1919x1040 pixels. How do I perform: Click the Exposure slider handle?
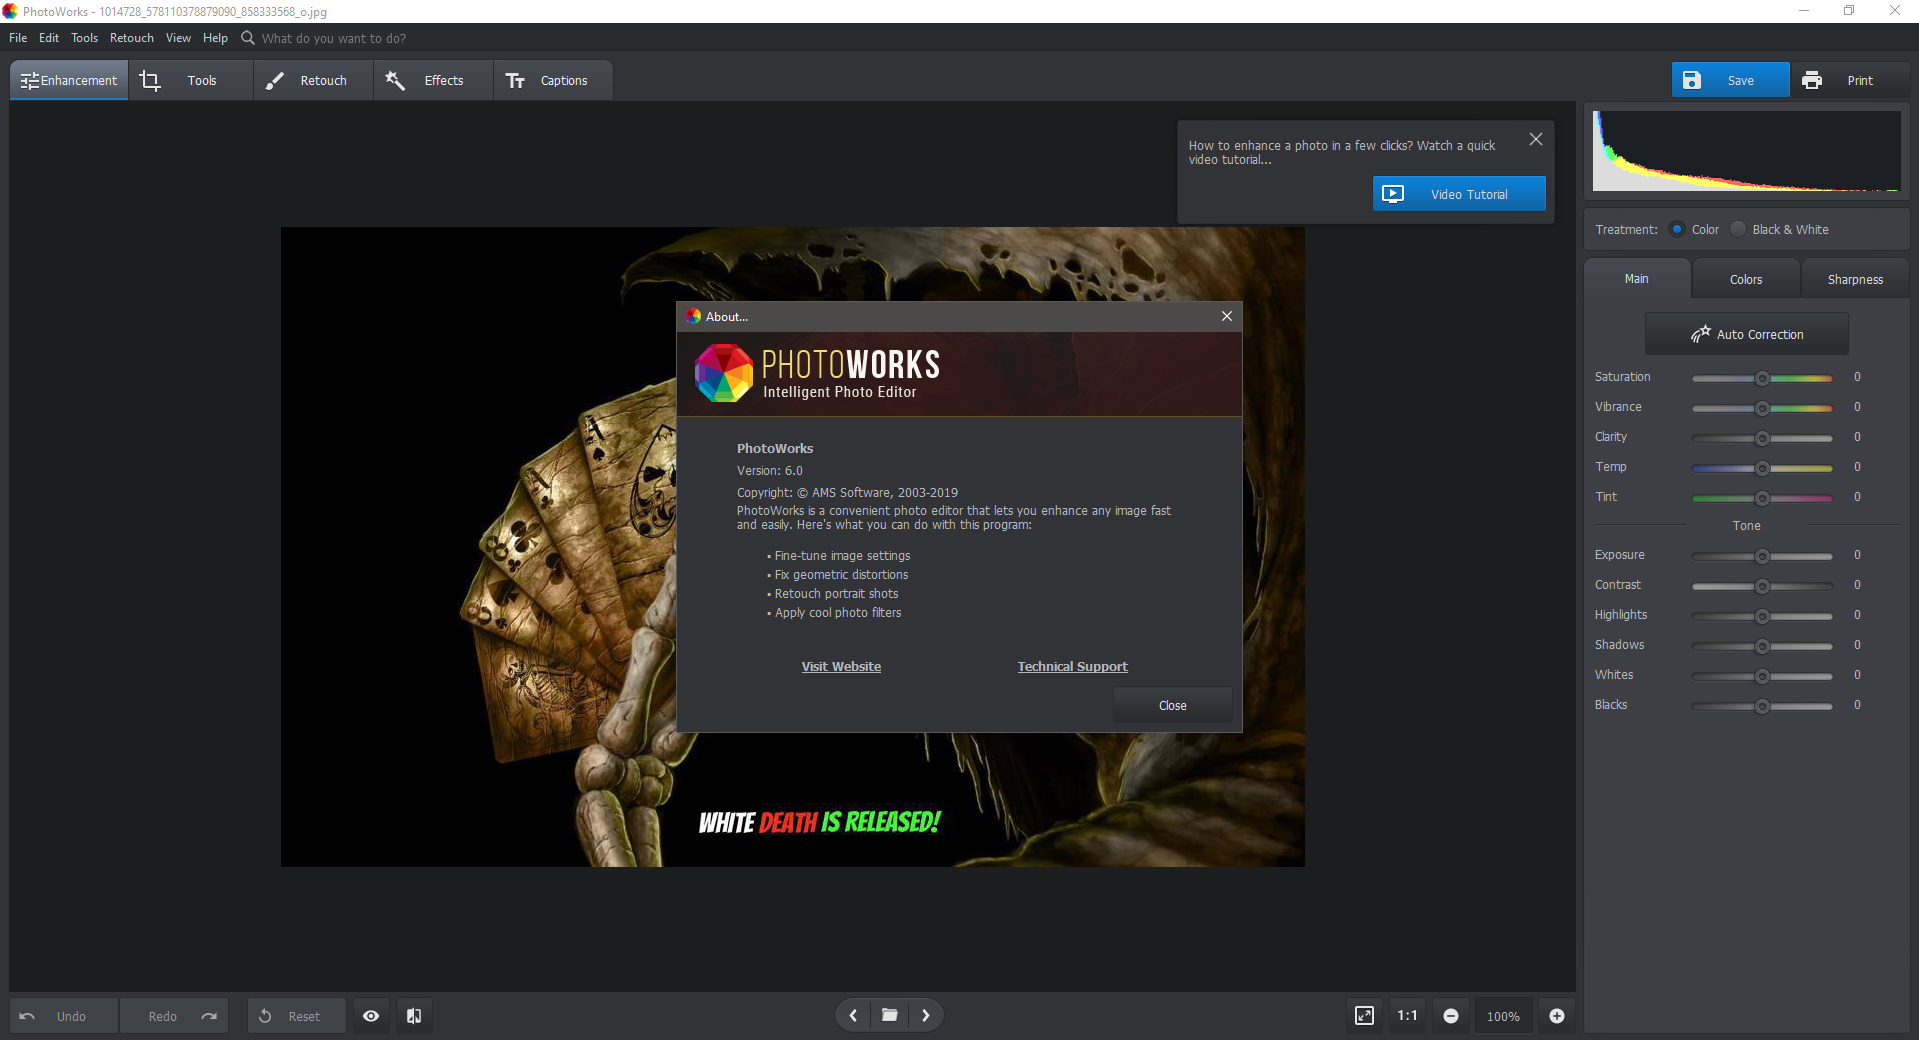pyautogui.click(x=1763, y=556)
